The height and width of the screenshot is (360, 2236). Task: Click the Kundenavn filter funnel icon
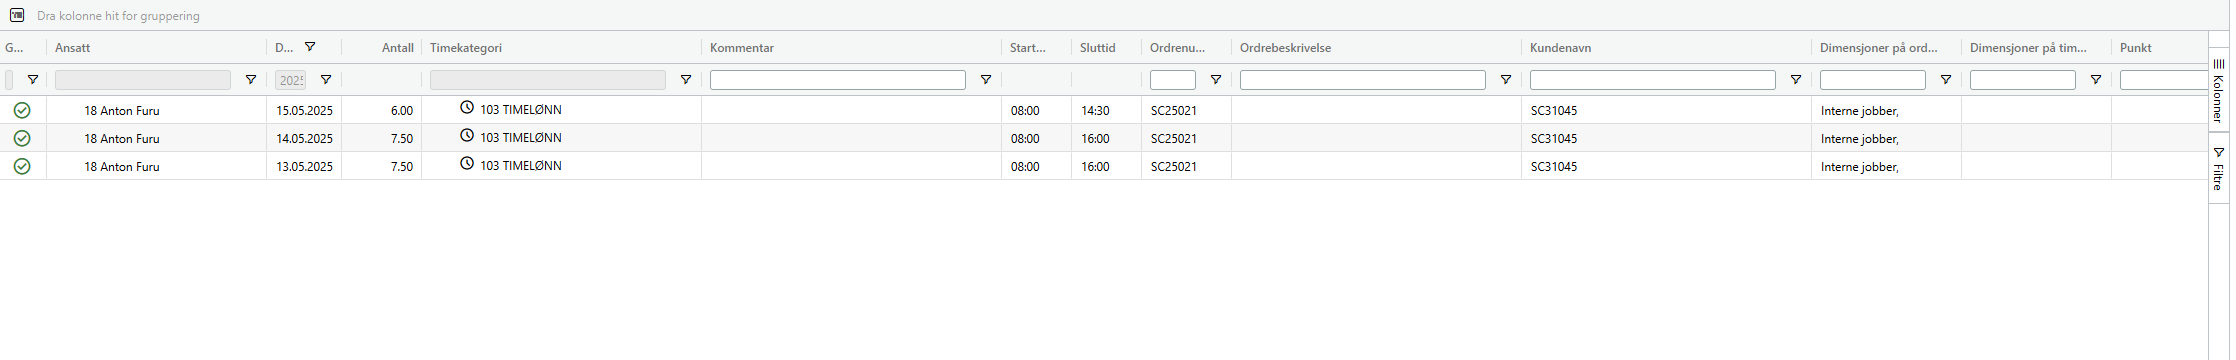[1796, 80]
